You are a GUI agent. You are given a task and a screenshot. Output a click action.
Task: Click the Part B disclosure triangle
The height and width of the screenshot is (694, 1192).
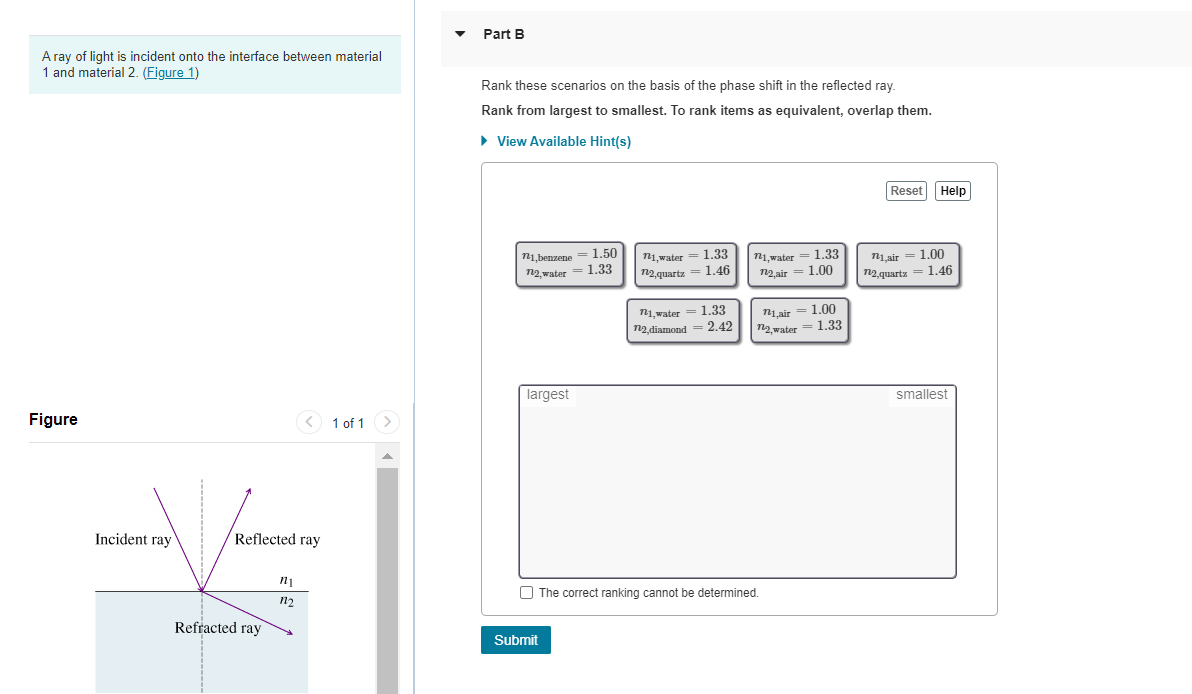(x=459, y=33)
